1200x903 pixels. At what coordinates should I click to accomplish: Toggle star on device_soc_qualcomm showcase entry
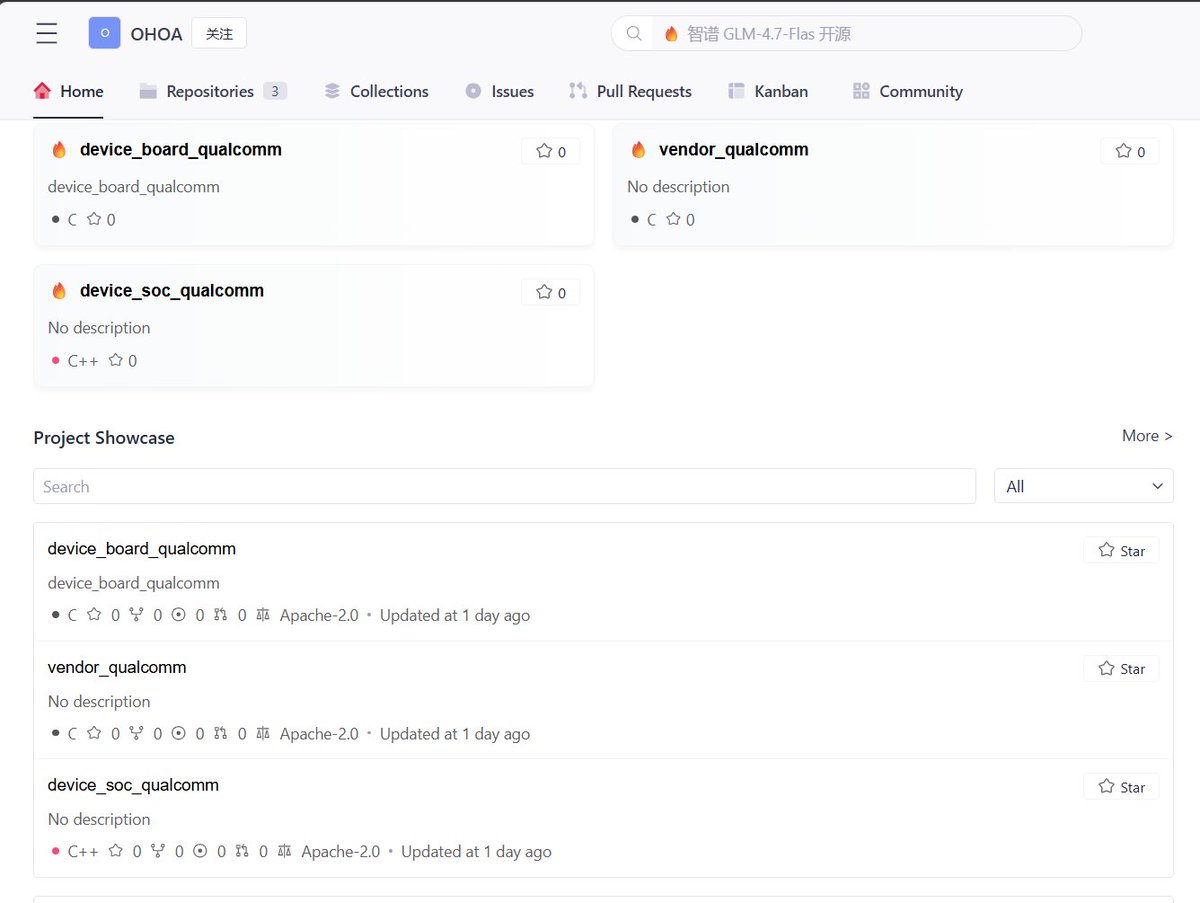[x=1120, y=786]
